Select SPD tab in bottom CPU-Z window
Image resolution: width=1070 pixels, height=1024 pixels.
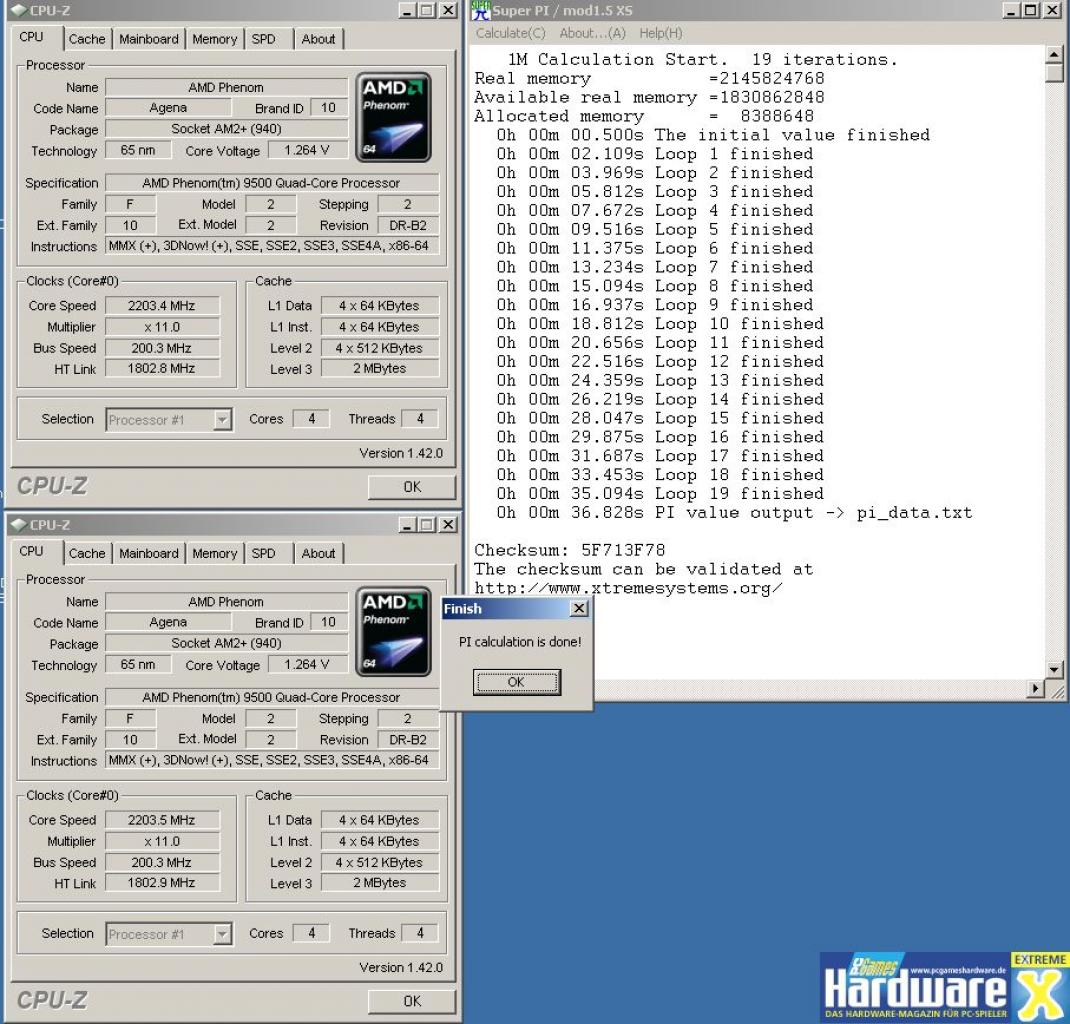[263, 553]
